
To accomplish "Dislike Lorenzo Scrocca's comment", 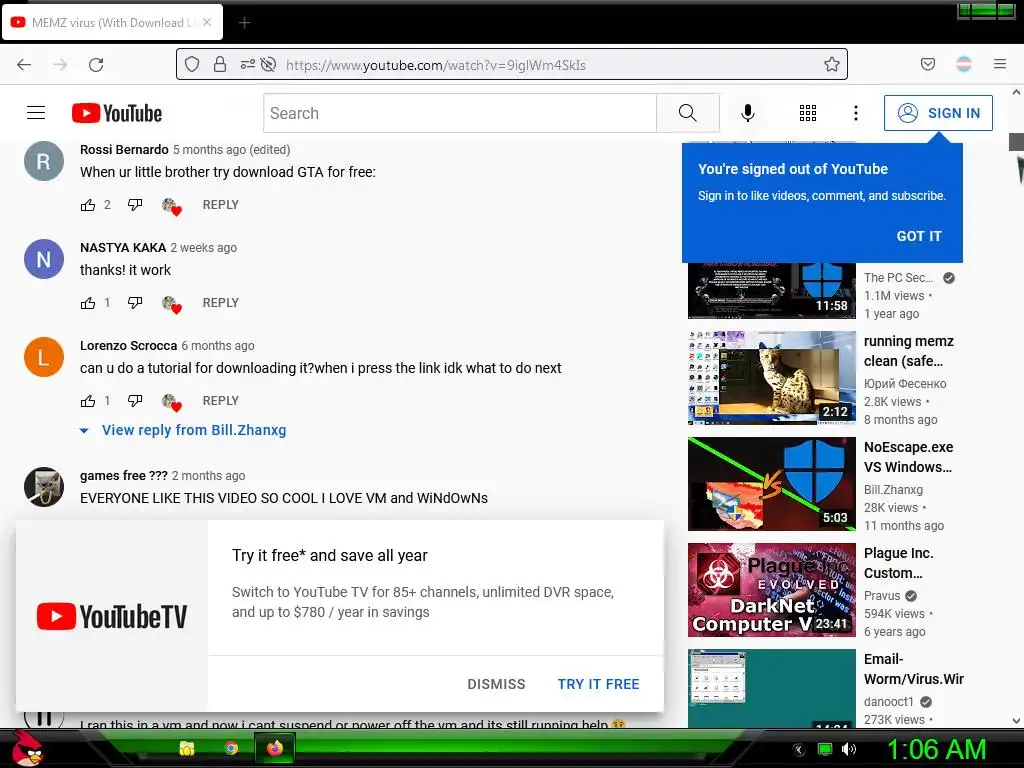I will click(135, 401).
